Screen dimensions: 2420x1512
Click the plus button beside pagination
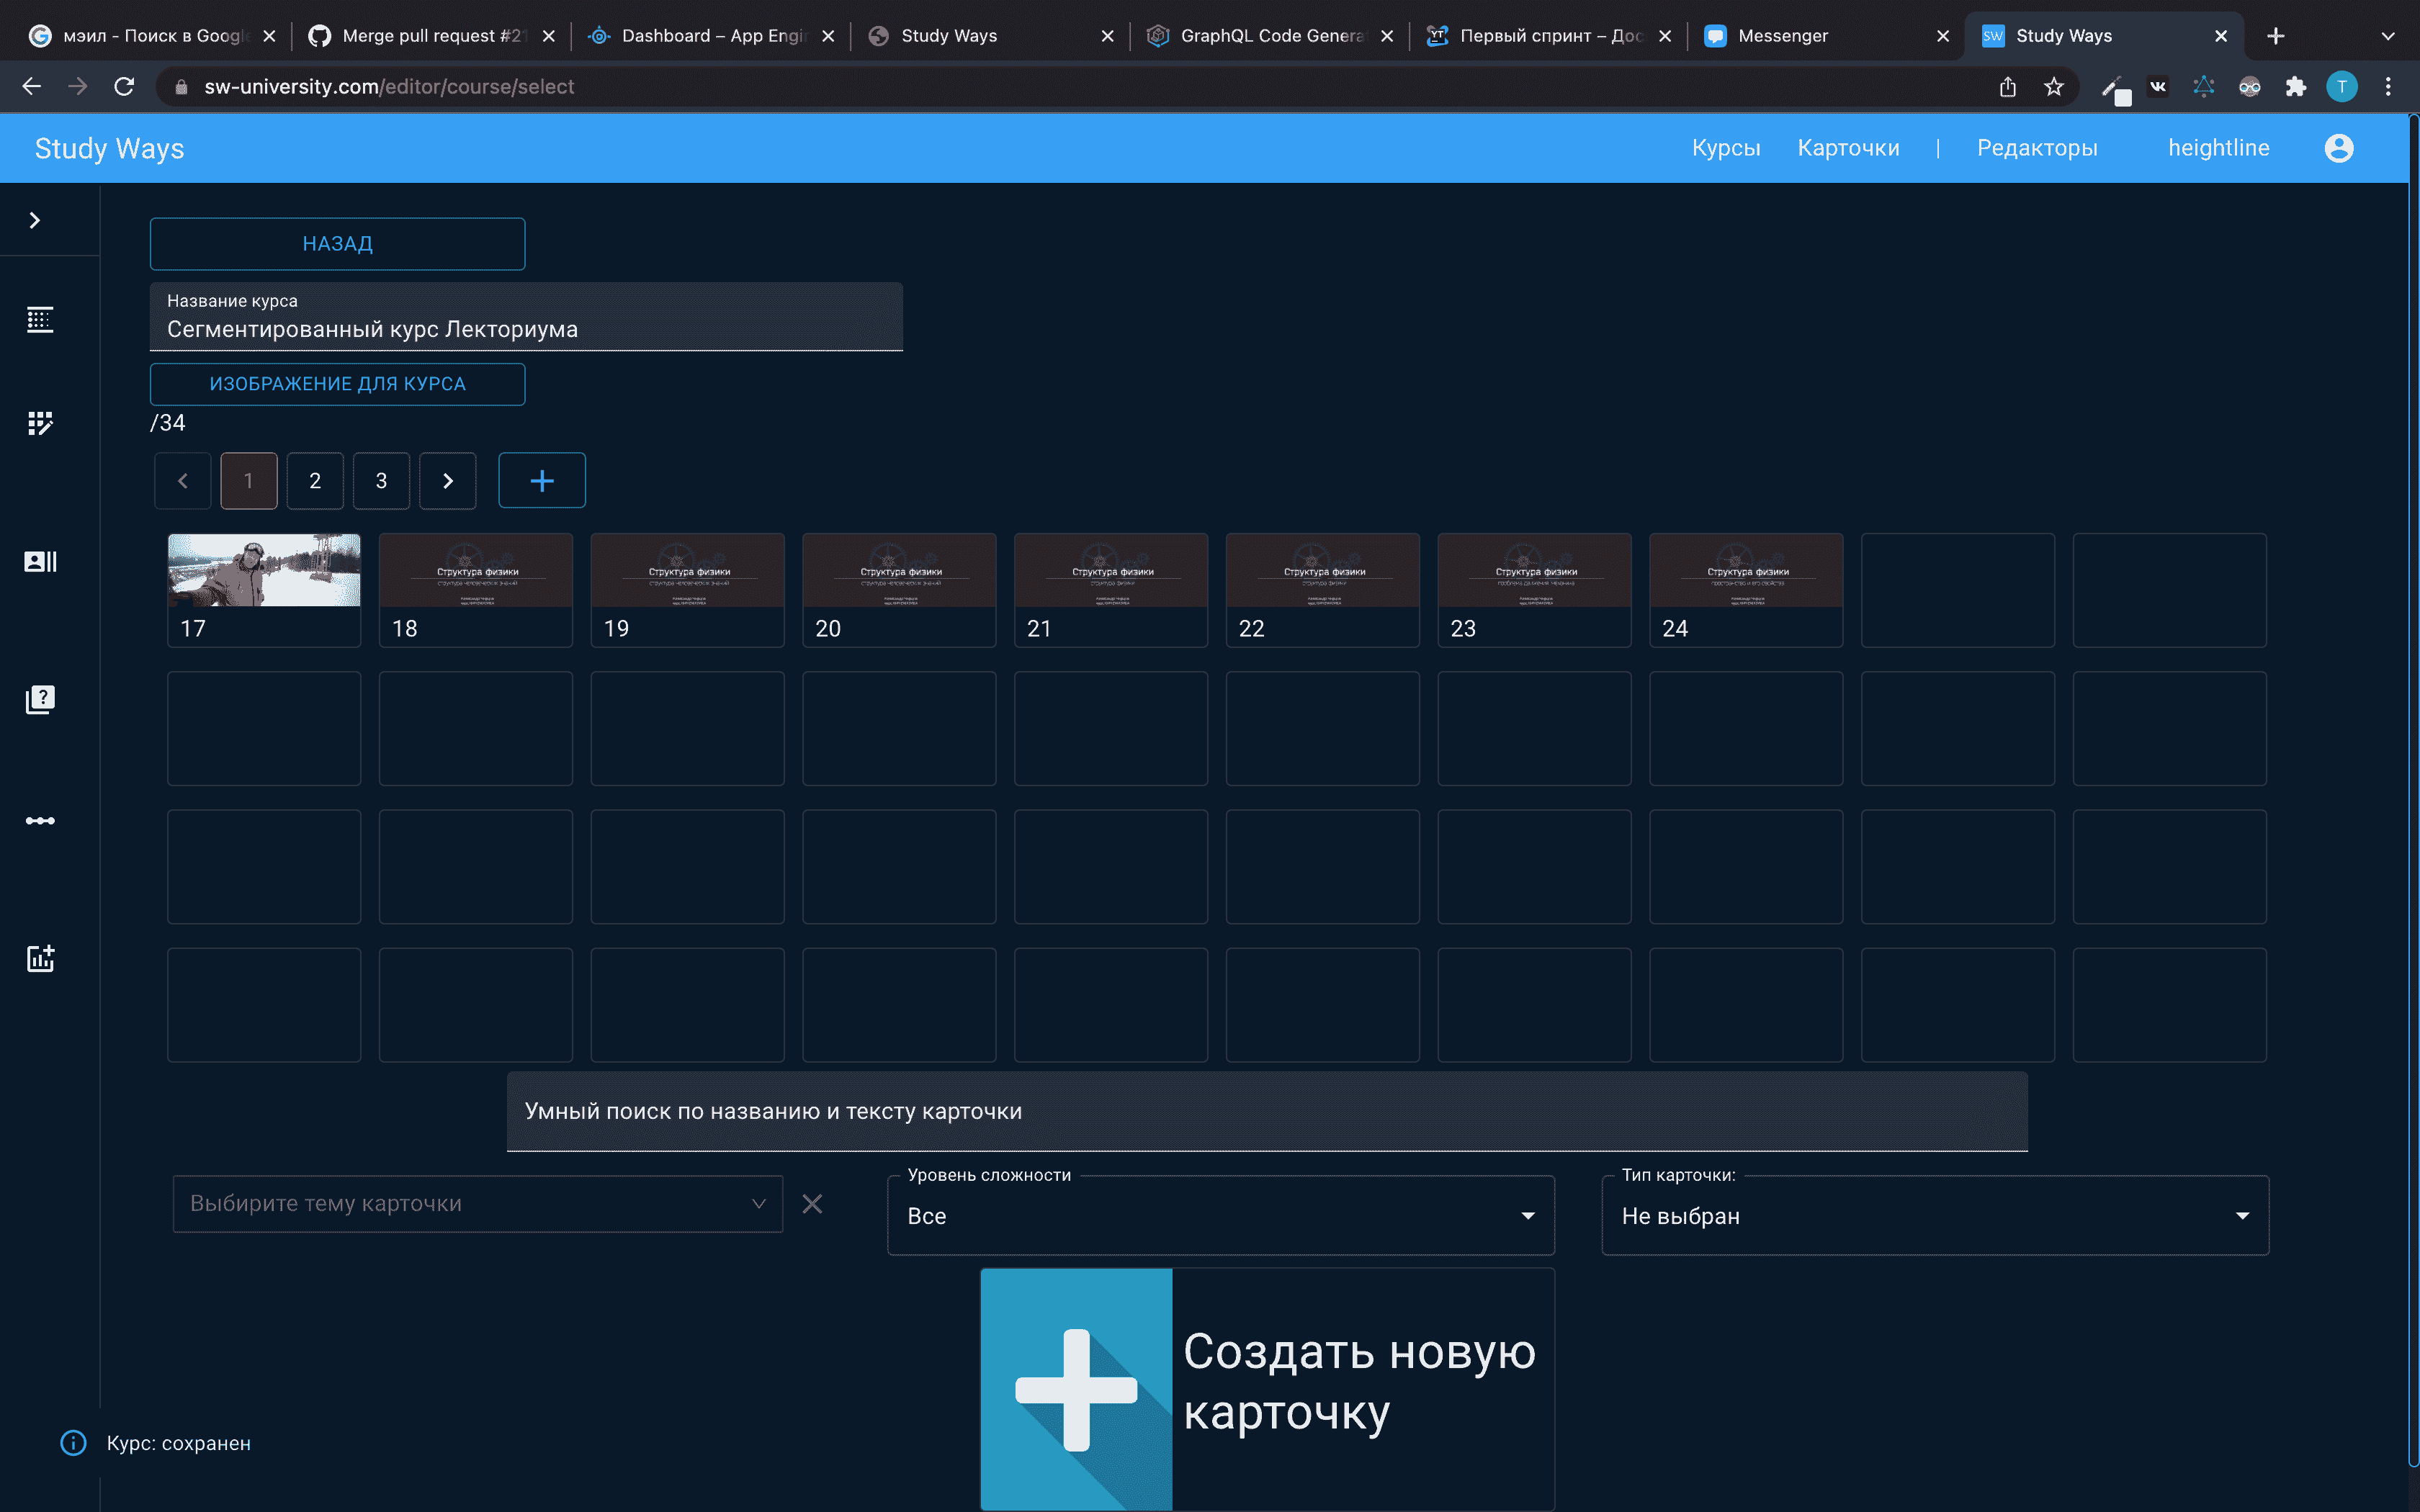pyautogui.click(x=542, y=481)
